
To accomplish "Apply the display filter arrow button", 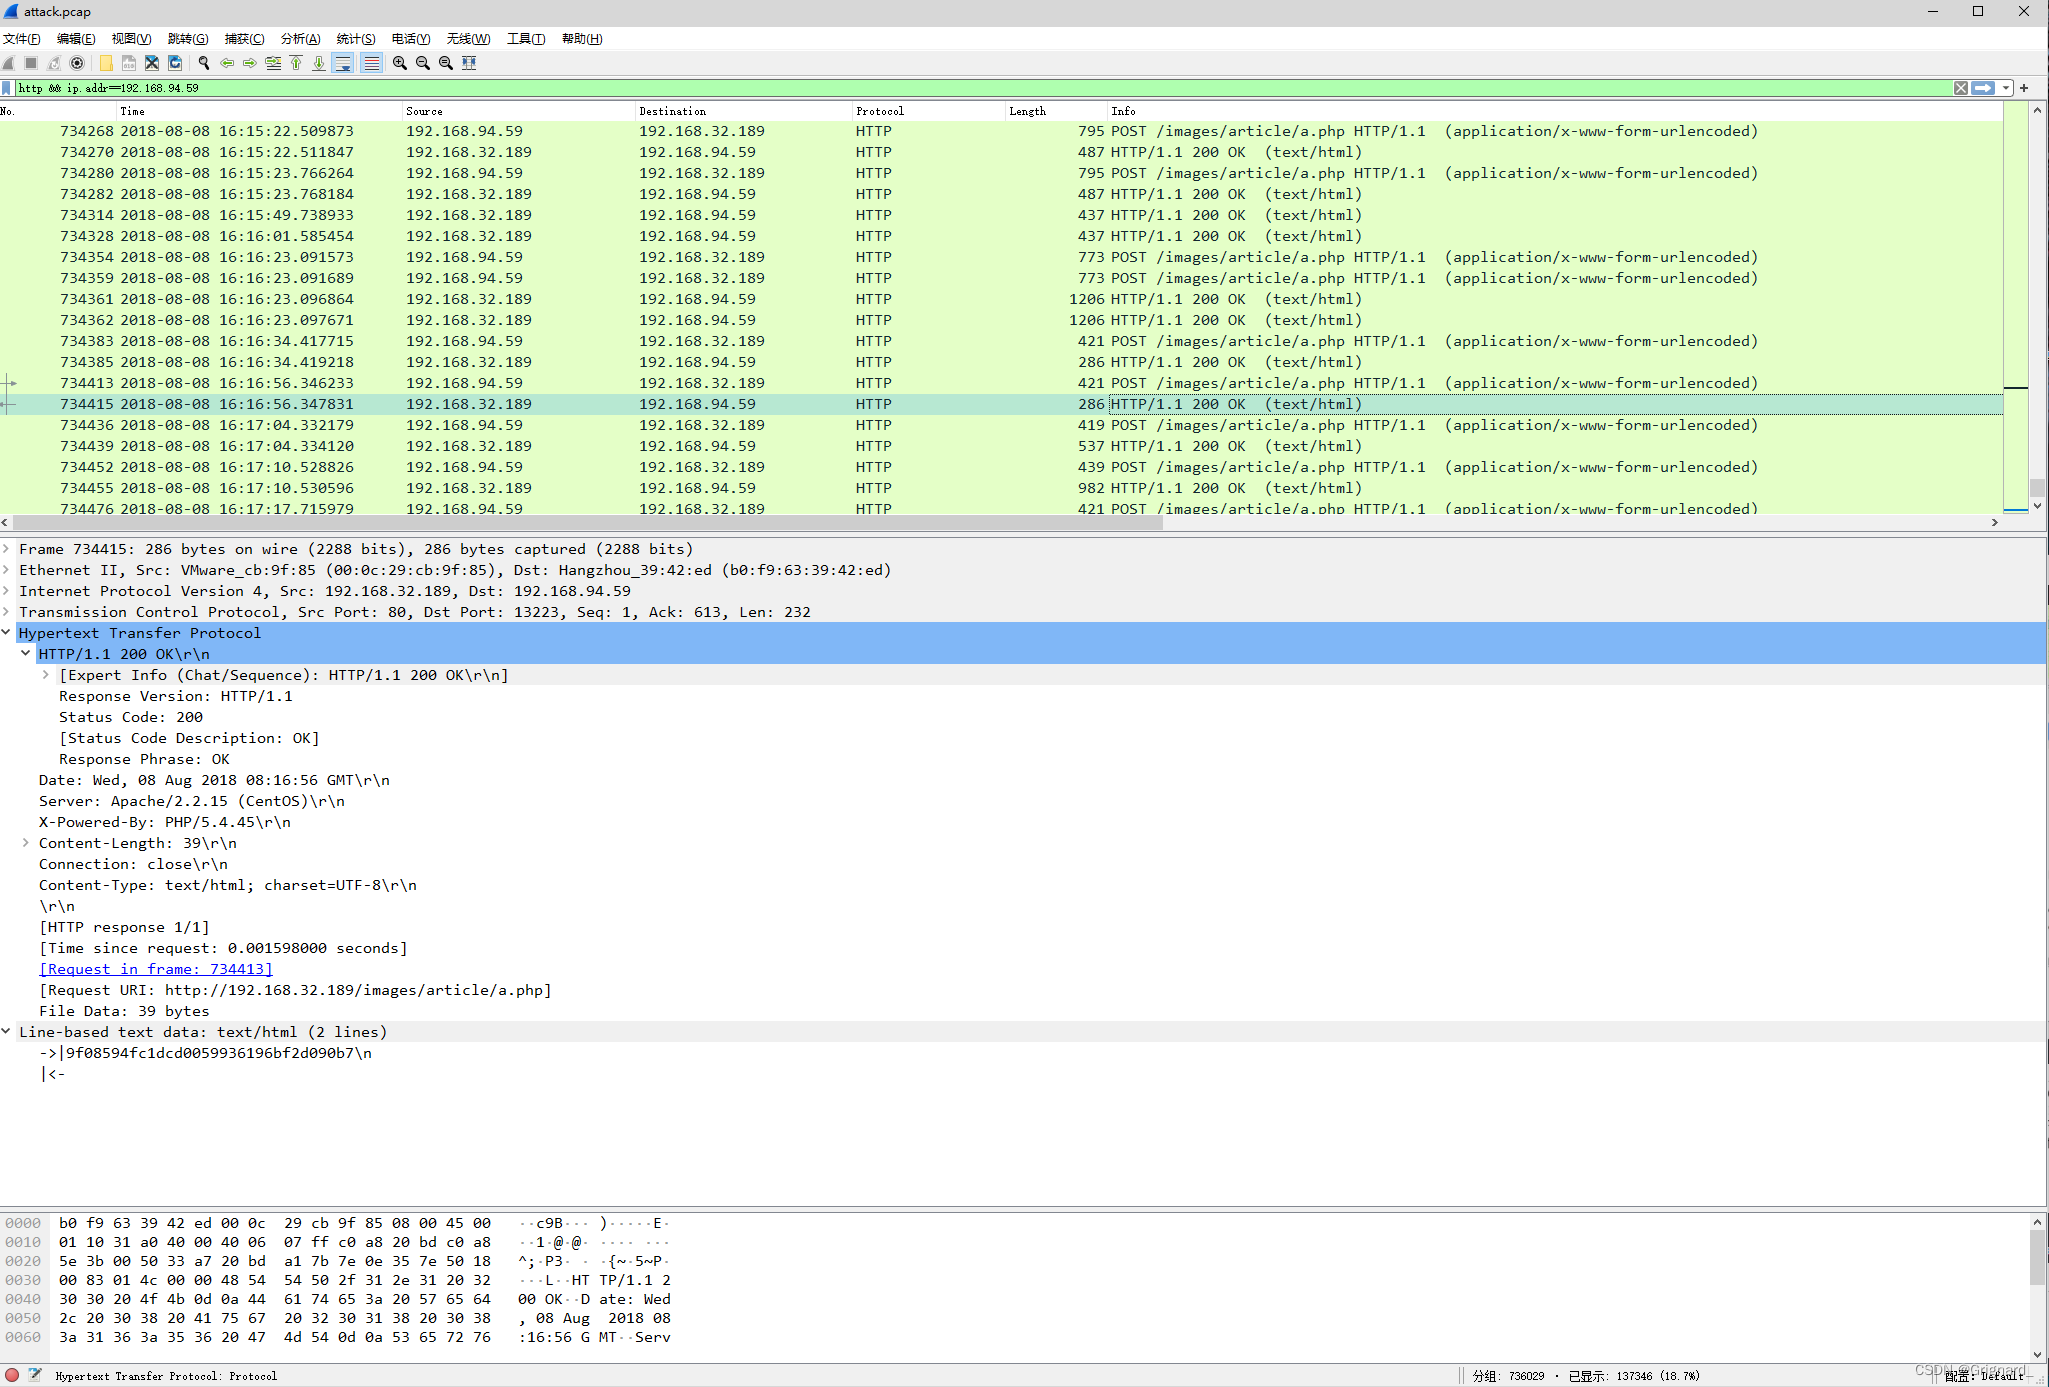I will tap(1983, 88).
